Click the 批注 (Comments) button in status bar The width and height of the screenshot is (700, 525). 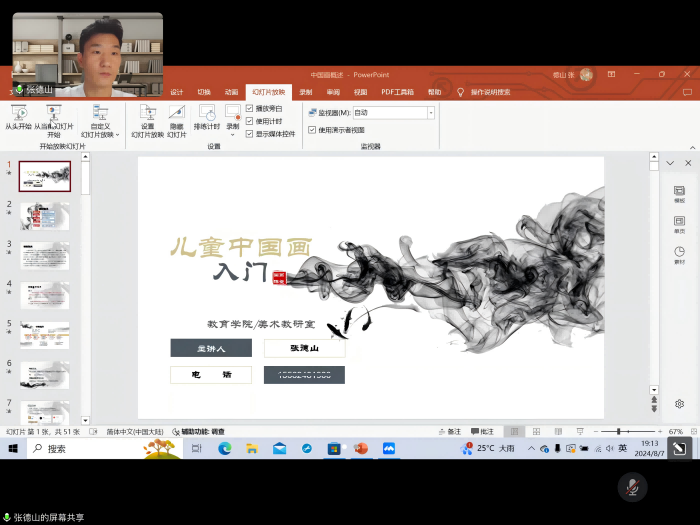[482, 431]
